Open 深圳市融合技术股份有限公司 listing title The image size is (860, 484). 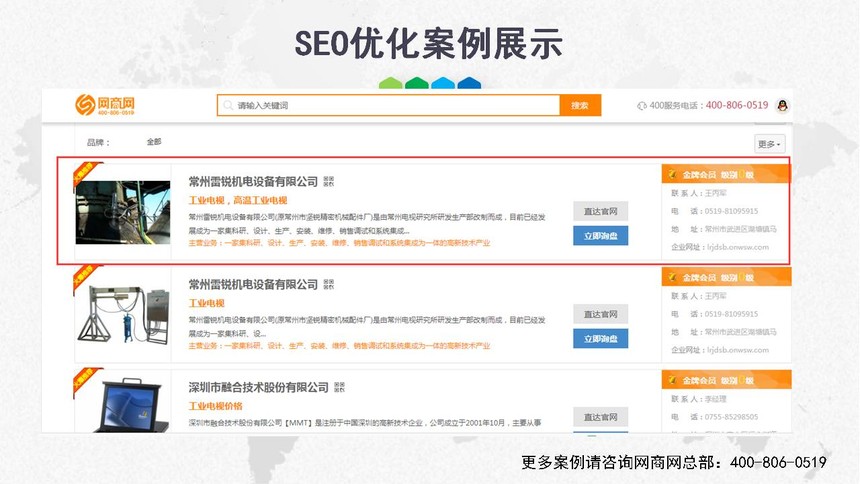click(258, 387)
